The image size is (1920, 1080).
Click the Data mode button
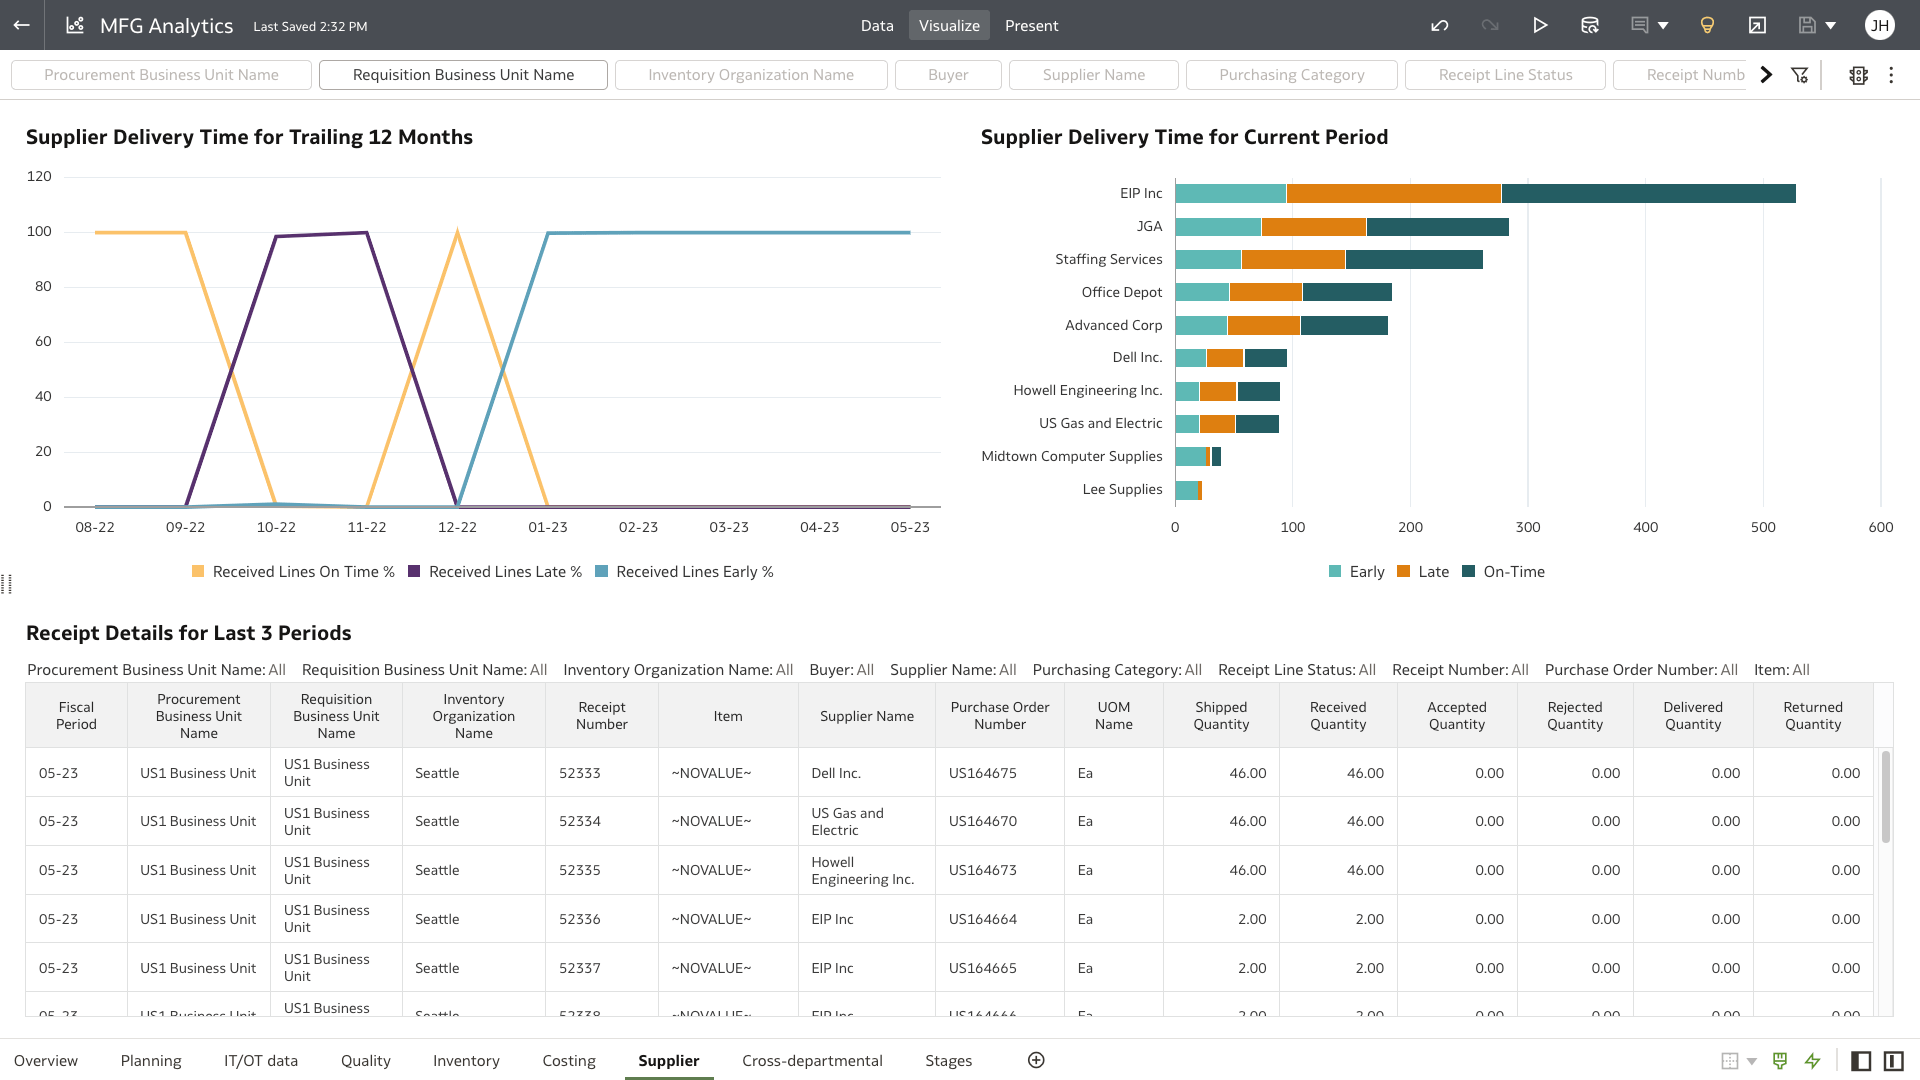pyautogui.click(x=877, y=25)
